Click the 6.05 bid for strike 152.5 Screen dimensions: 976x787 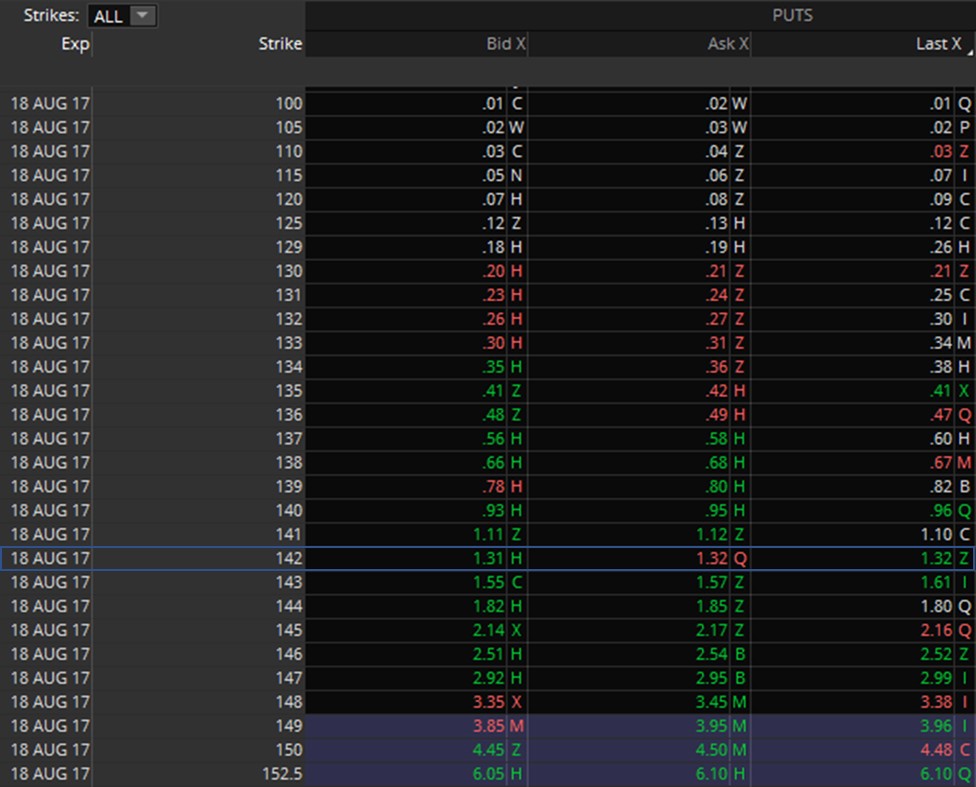488,774
